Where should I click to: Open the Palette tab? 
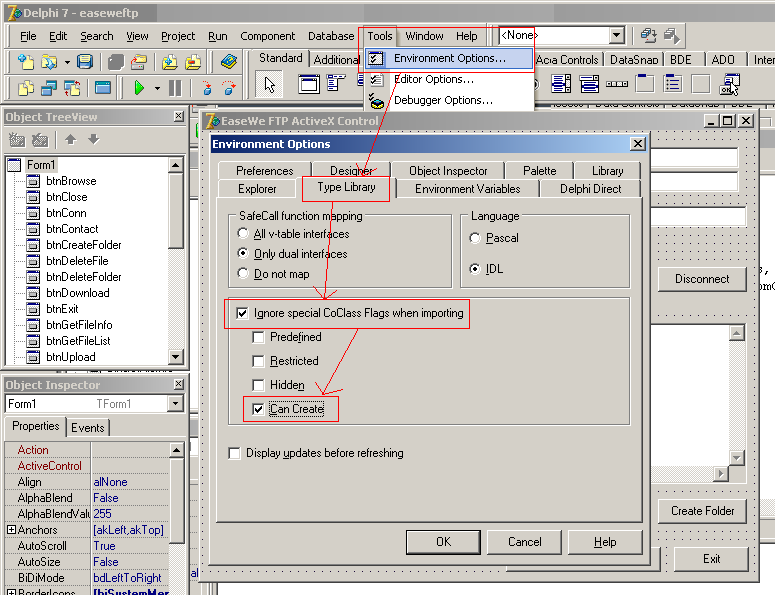(539, 171)
